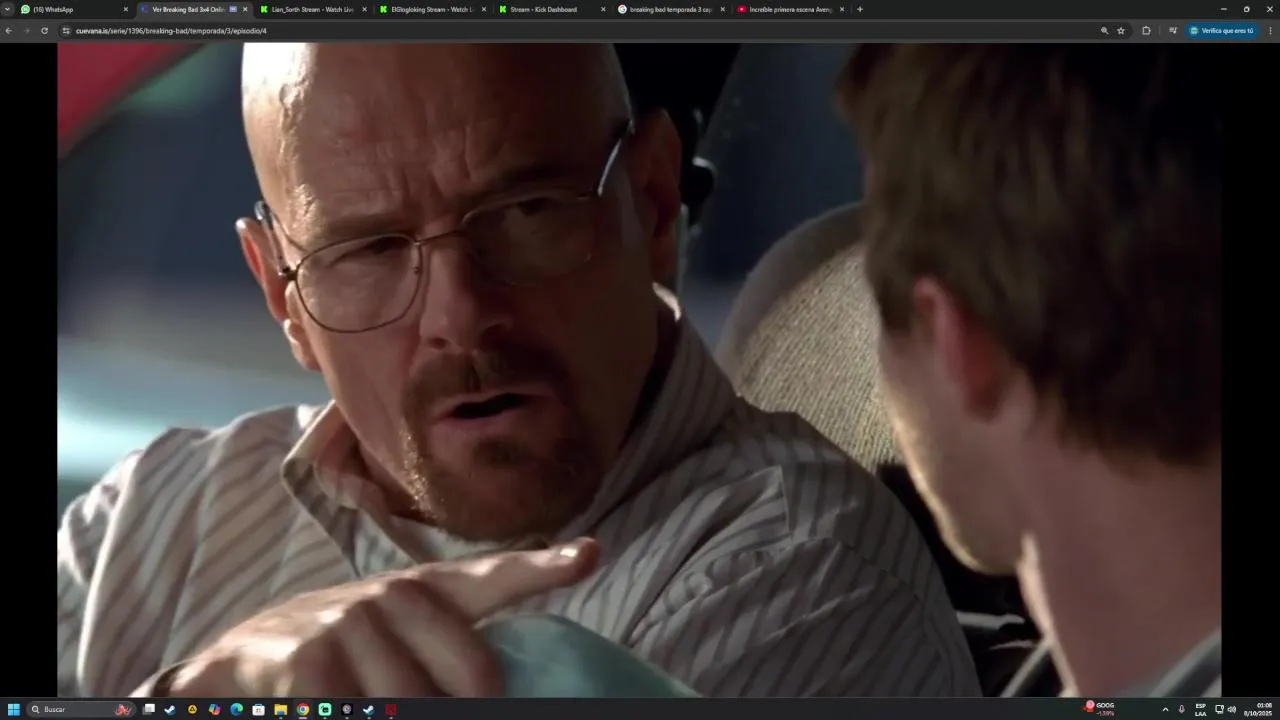Open a new browser tab
Viewport: 1280px width, 720px height.
(x=860, y=9)
